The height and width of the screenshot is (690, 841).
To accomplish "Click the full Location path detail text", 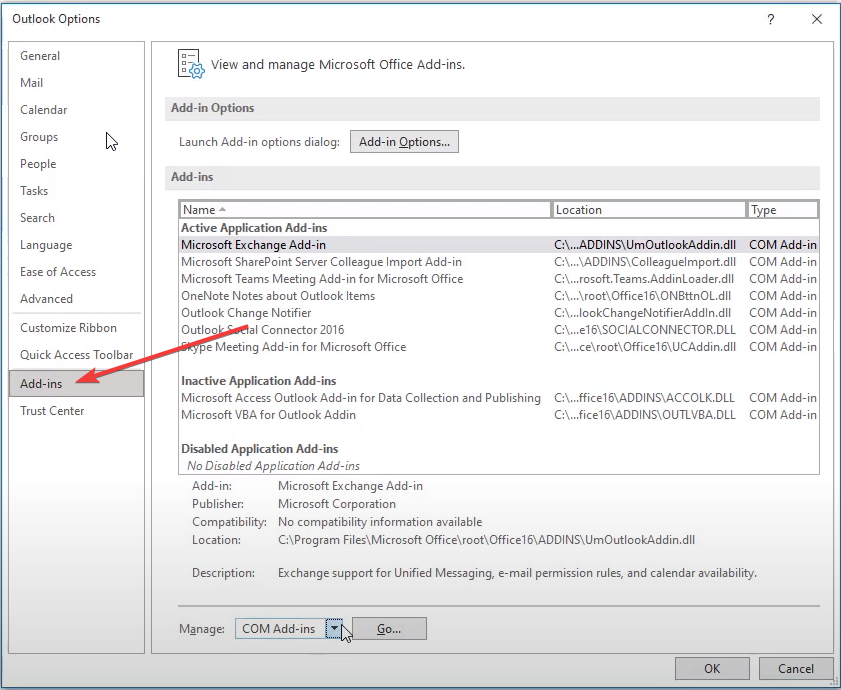I will (486, 540).
